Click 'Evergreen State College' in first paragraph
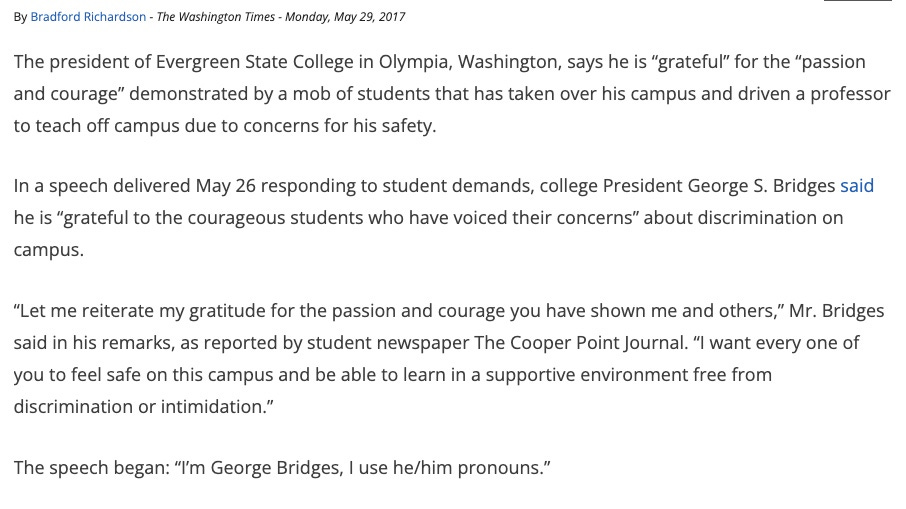 coord(254,62)
